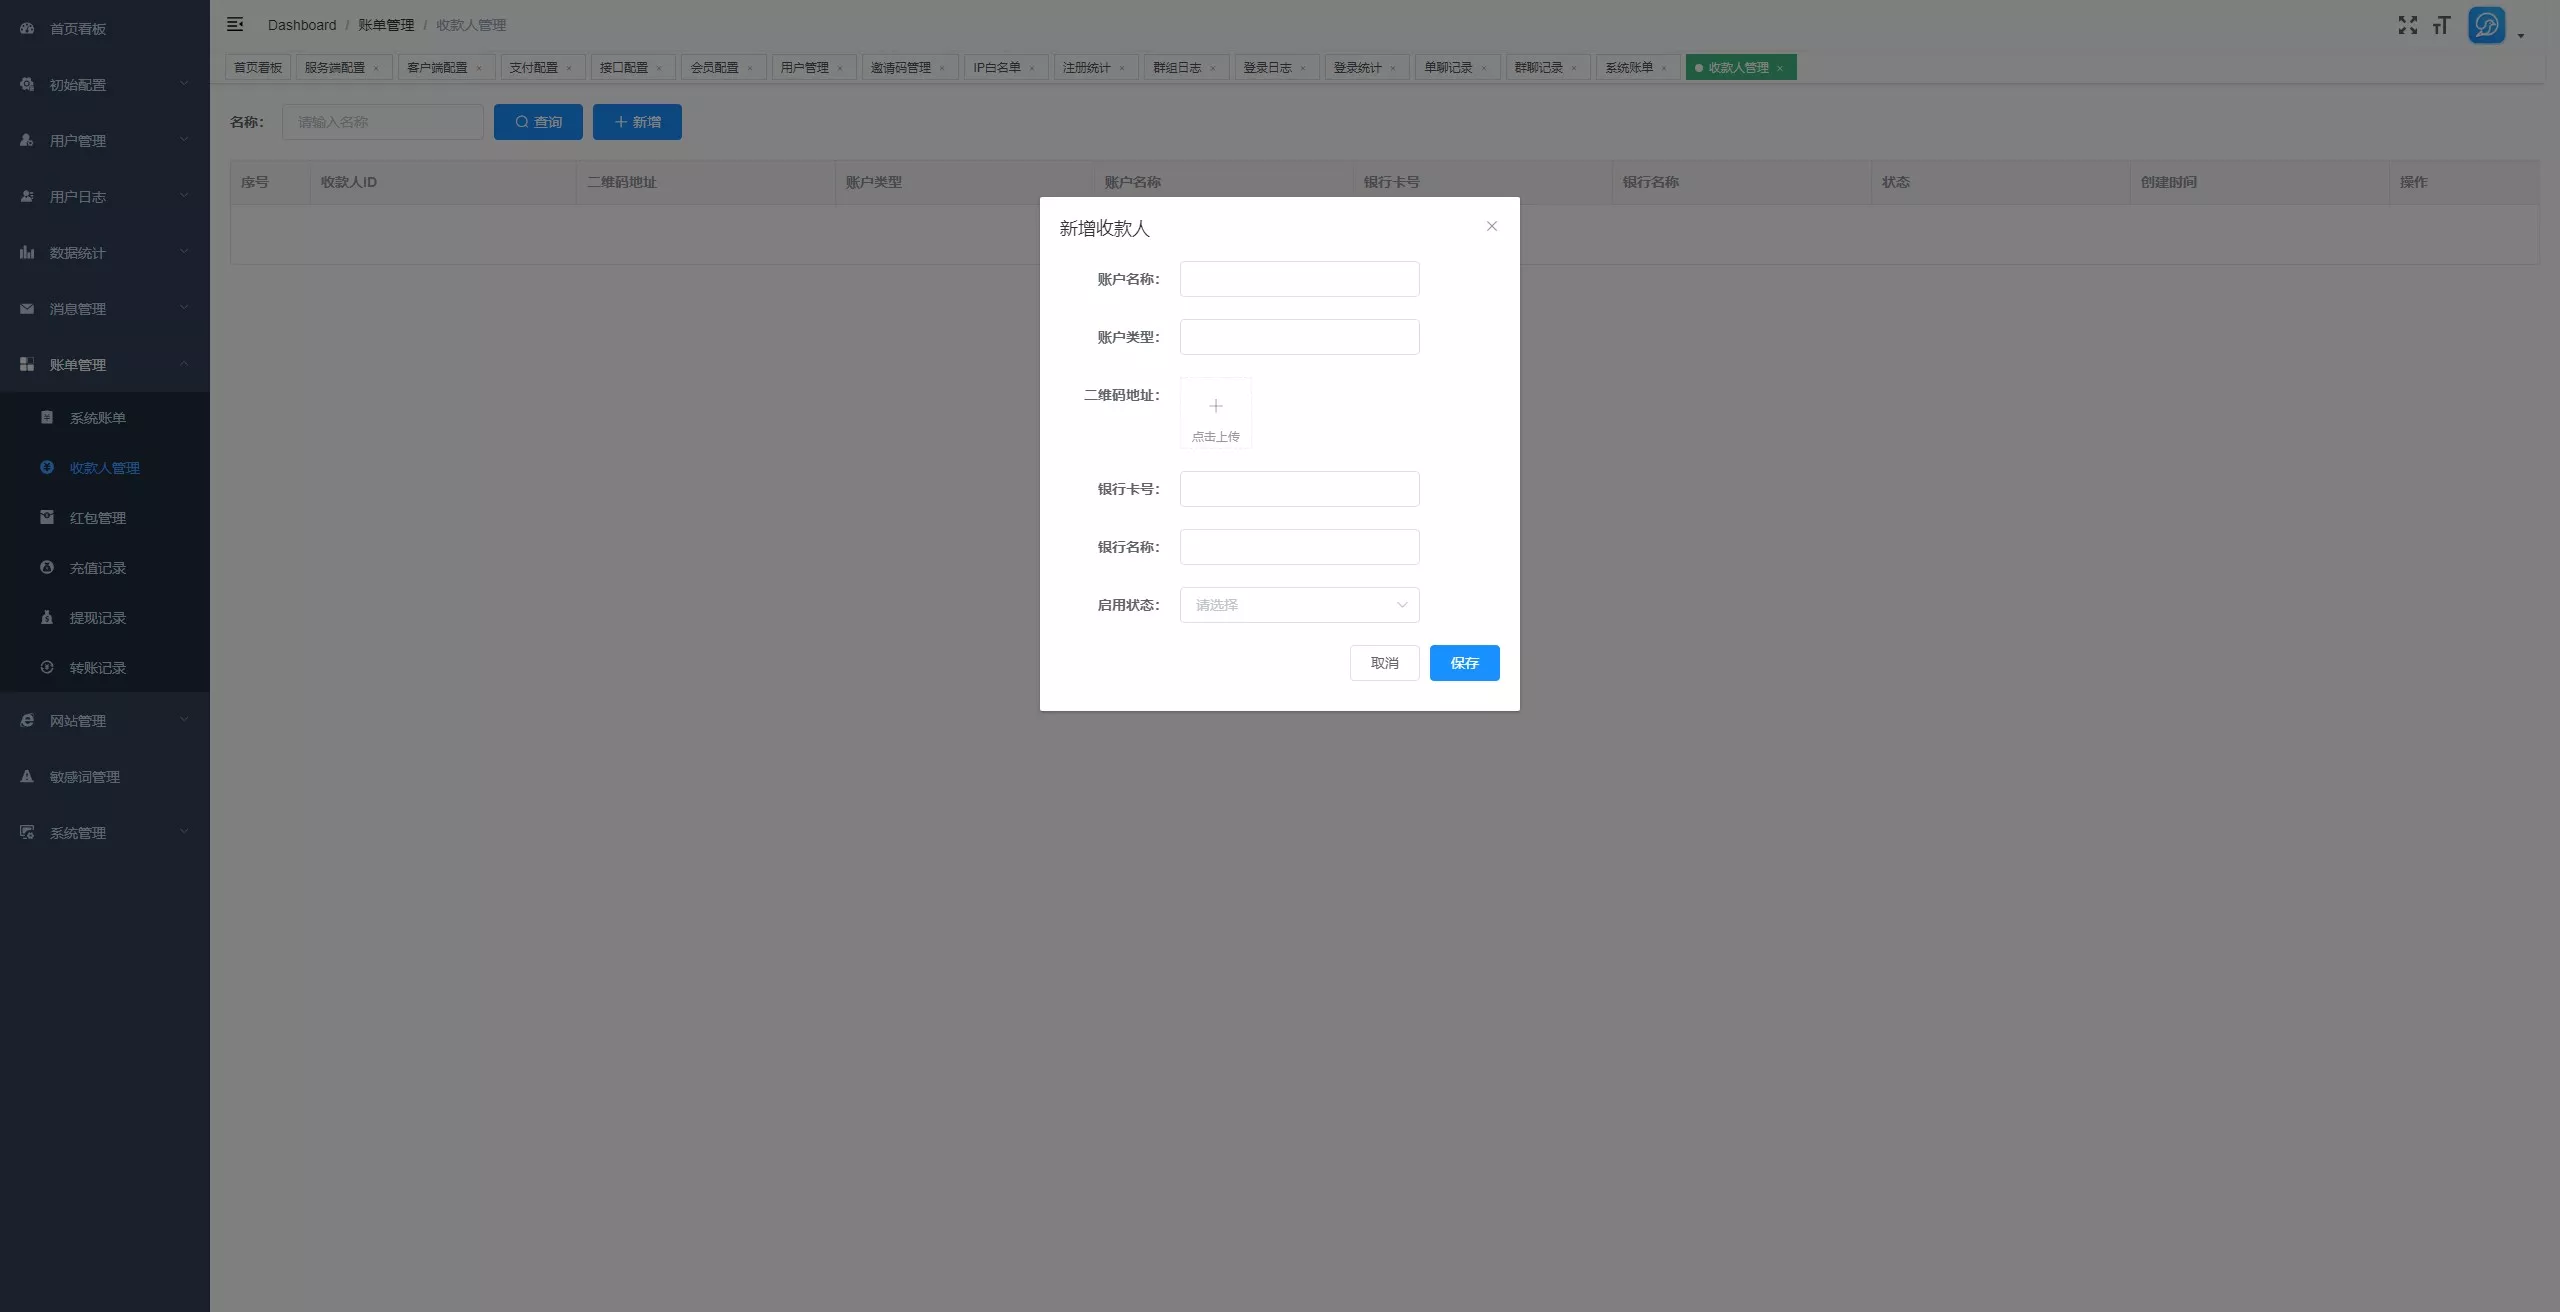
Task: Focus the 账户类型 input field
Action: click(x=1299, y=337)
